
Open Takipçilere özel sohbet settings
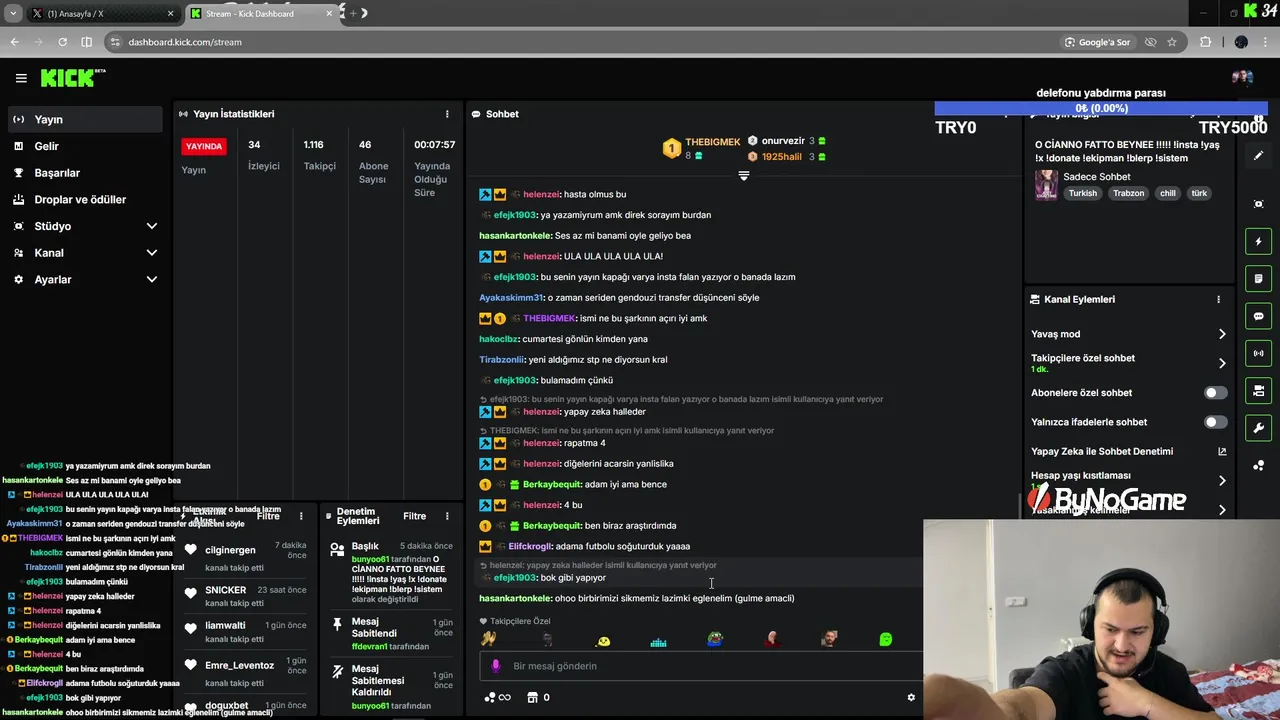(x=1128, y=363)
